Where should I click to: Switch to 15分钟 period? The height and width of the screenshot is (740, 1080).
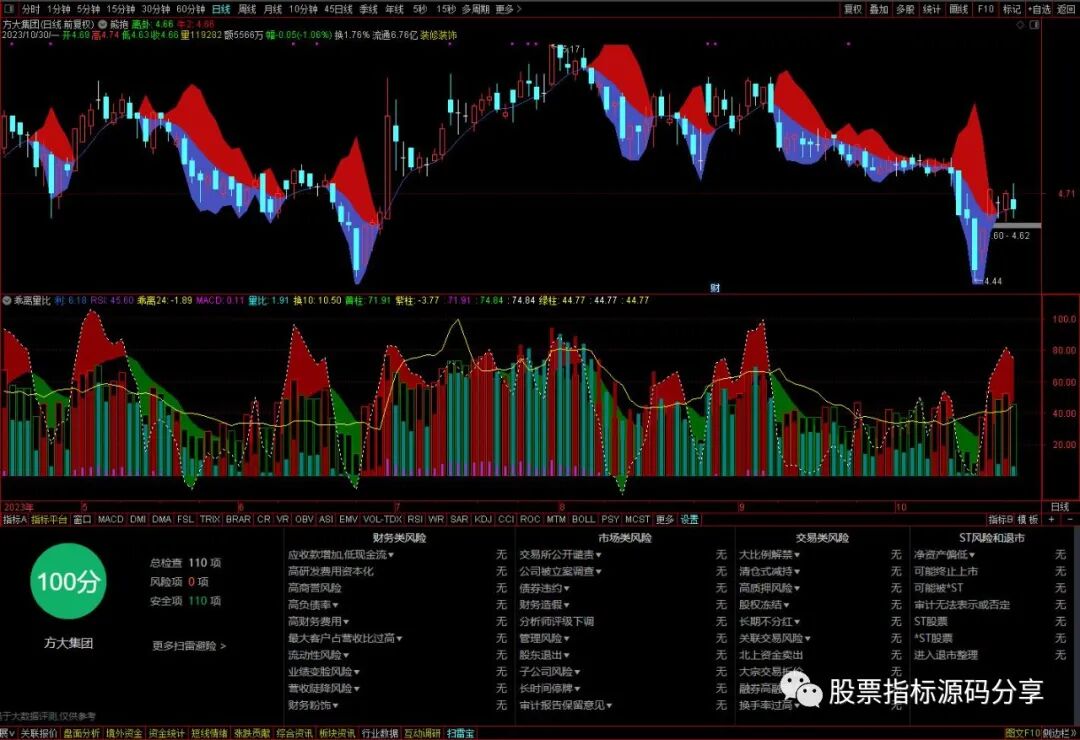[x=121, y=9]
